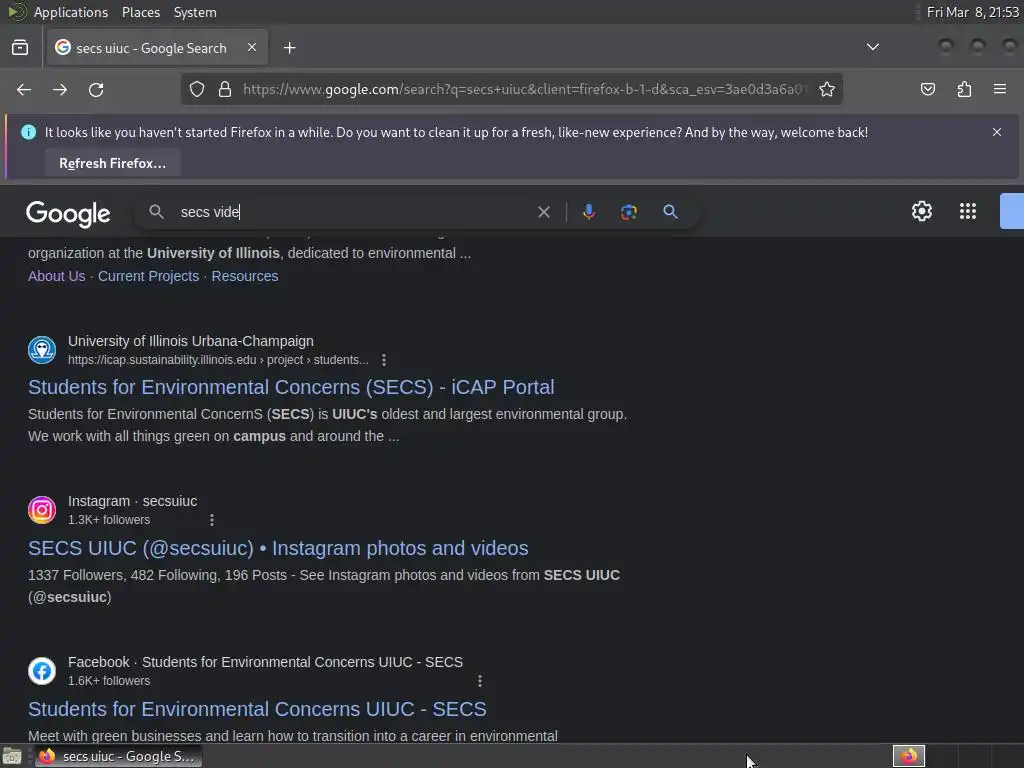Open the Firefox hamburger application menu
Image resolution: width=1024 pixels, height=768 pixels.
[x=1000, y=89]
